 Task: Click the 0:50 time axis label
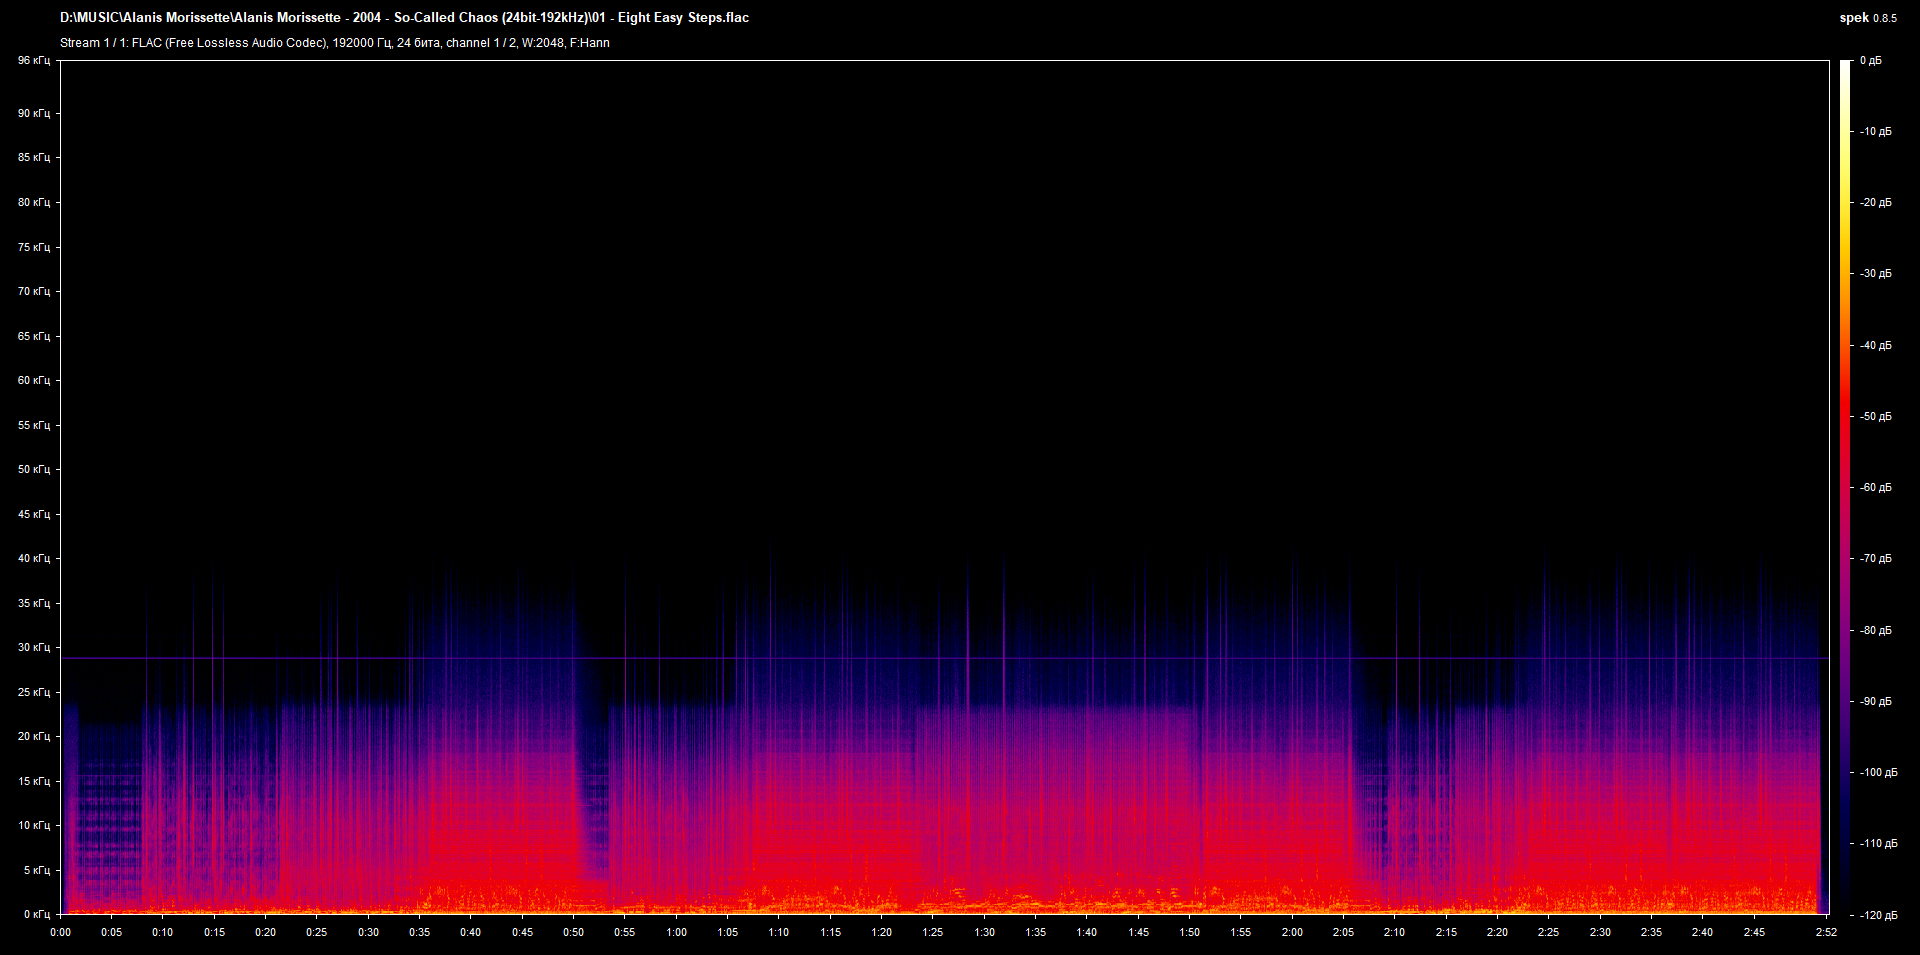tap(573, 932)
